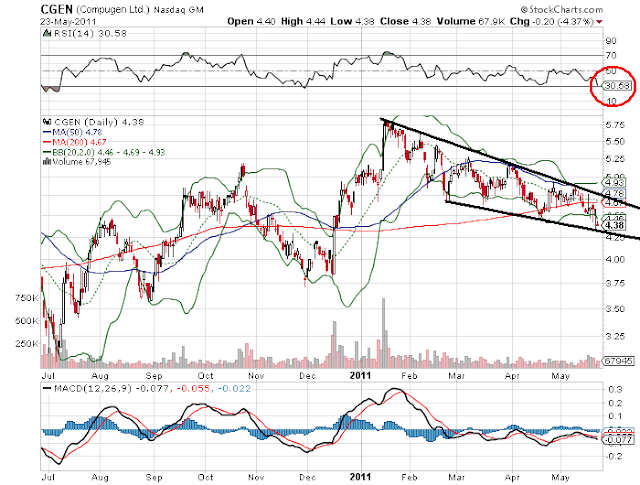Click the (Compugen Ltd.) company name
The width and height of the screenshot is (640, 485).
(113, 9)
